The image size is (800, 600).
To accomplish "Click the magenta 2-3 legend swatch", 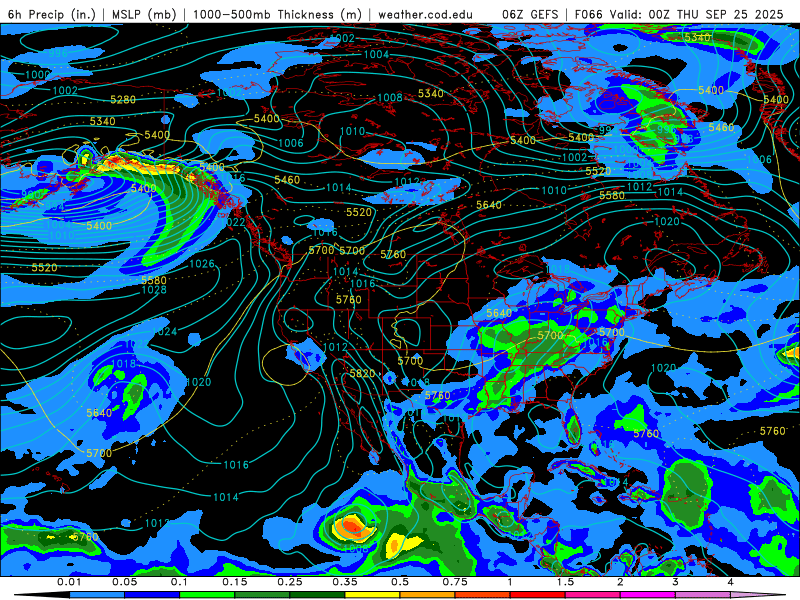I will coord(648,595).
